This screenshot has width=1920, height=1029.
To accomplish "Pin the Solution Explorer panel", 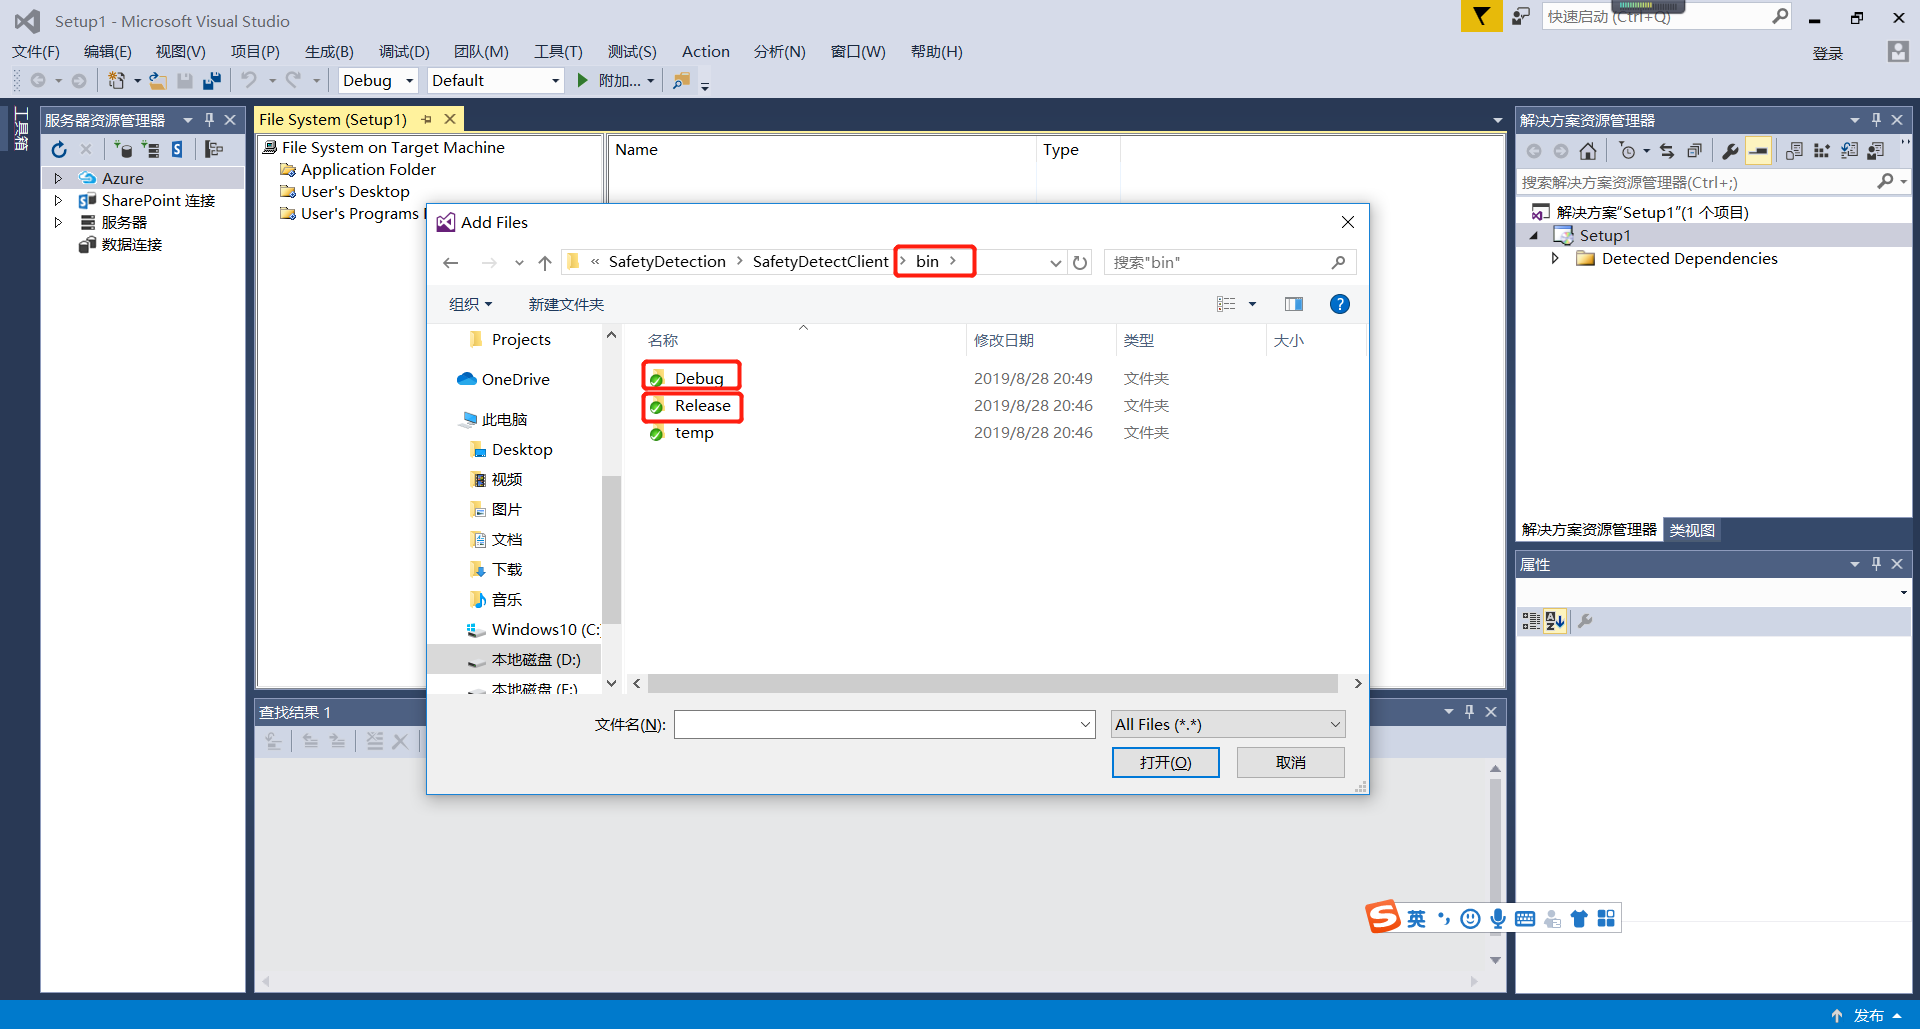I will pos(1876,120).
